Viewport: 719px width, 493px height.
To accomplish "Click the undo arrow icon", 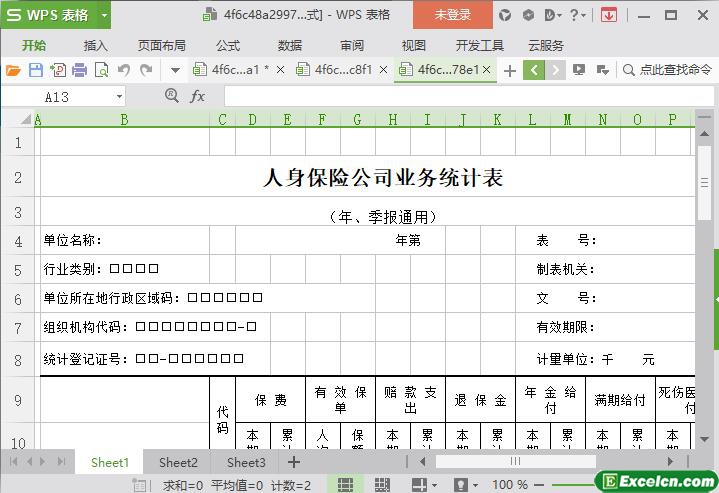I will pos(124,70).
